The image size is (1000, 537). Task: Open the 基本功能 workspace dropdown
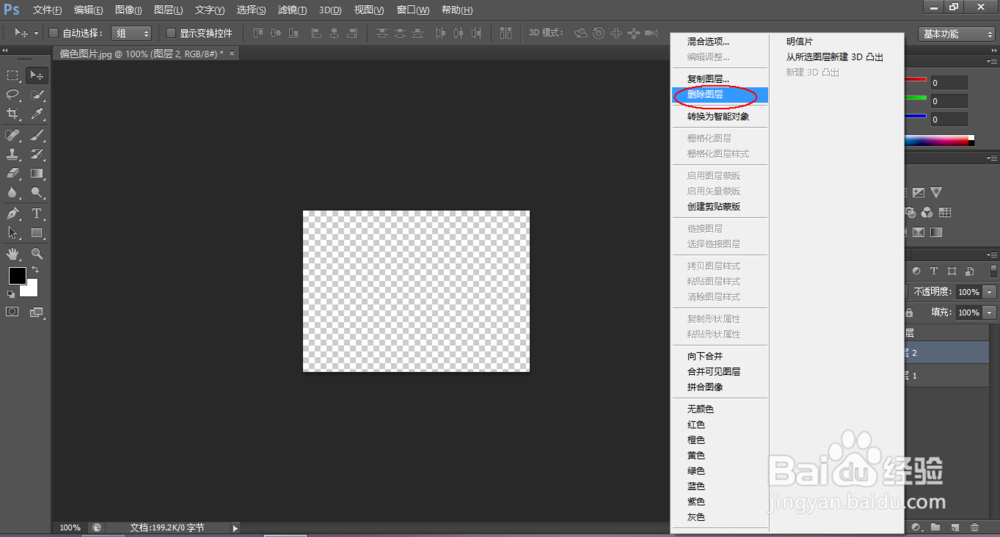(x=956, y=34)
